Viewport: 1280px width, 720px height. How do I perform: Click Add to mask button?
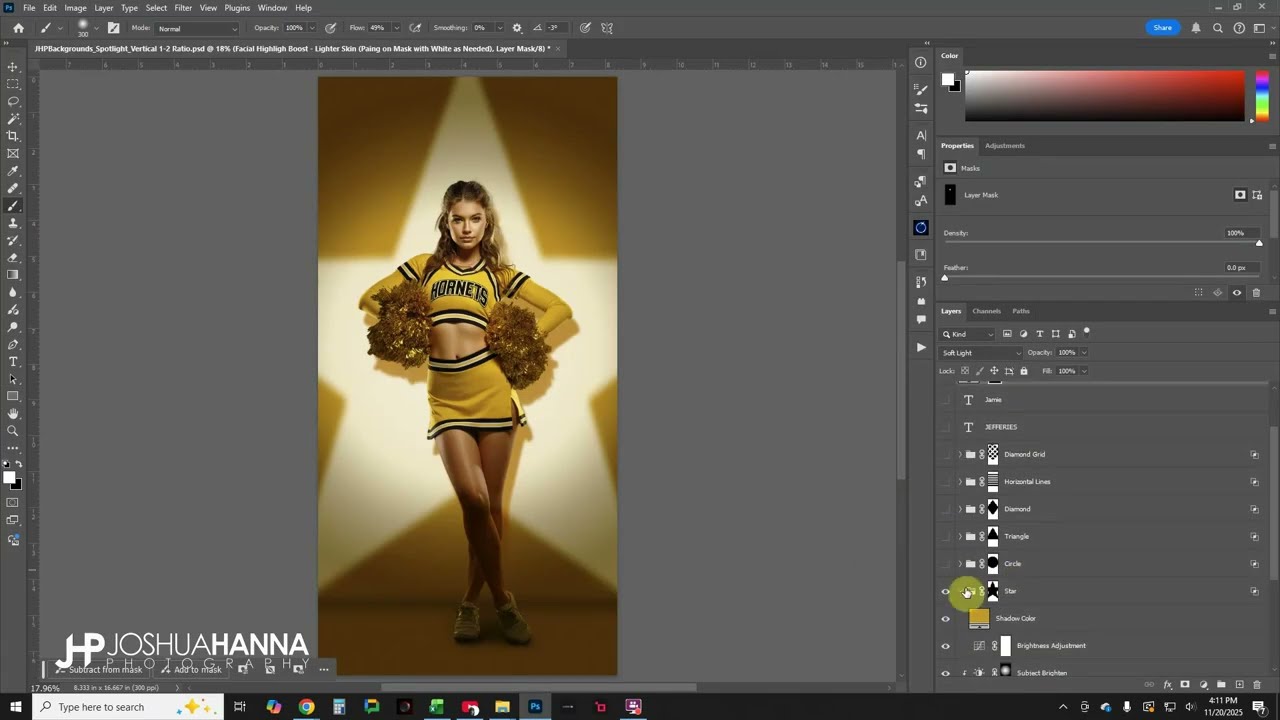click(190, 669)
